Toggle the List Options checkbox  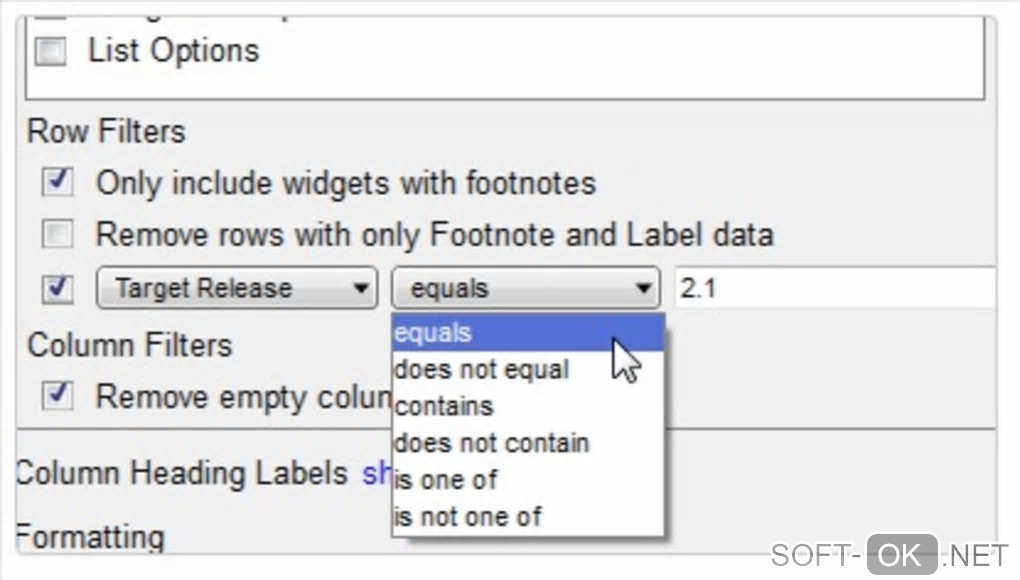click(51, 52)
